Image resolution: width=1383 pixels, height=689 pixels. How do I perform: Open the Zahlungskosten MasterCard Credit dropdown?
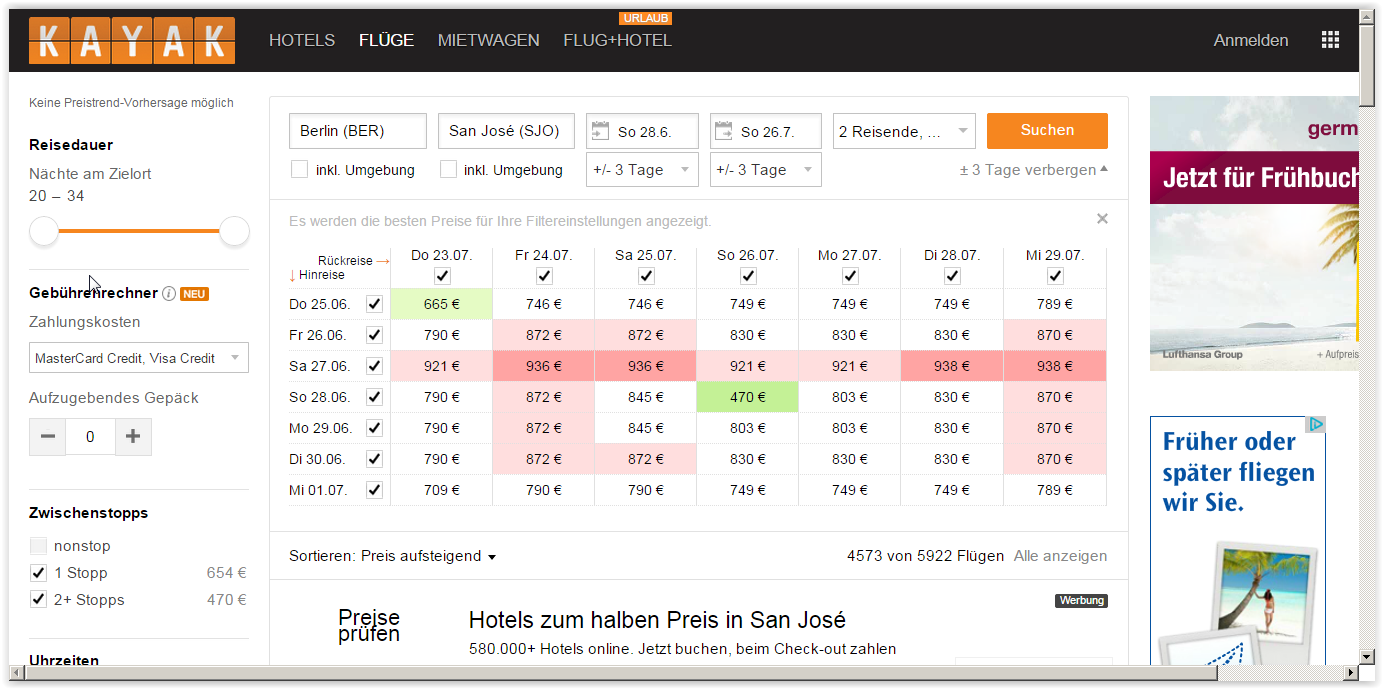pyautogui.click(x=139, y=358)
